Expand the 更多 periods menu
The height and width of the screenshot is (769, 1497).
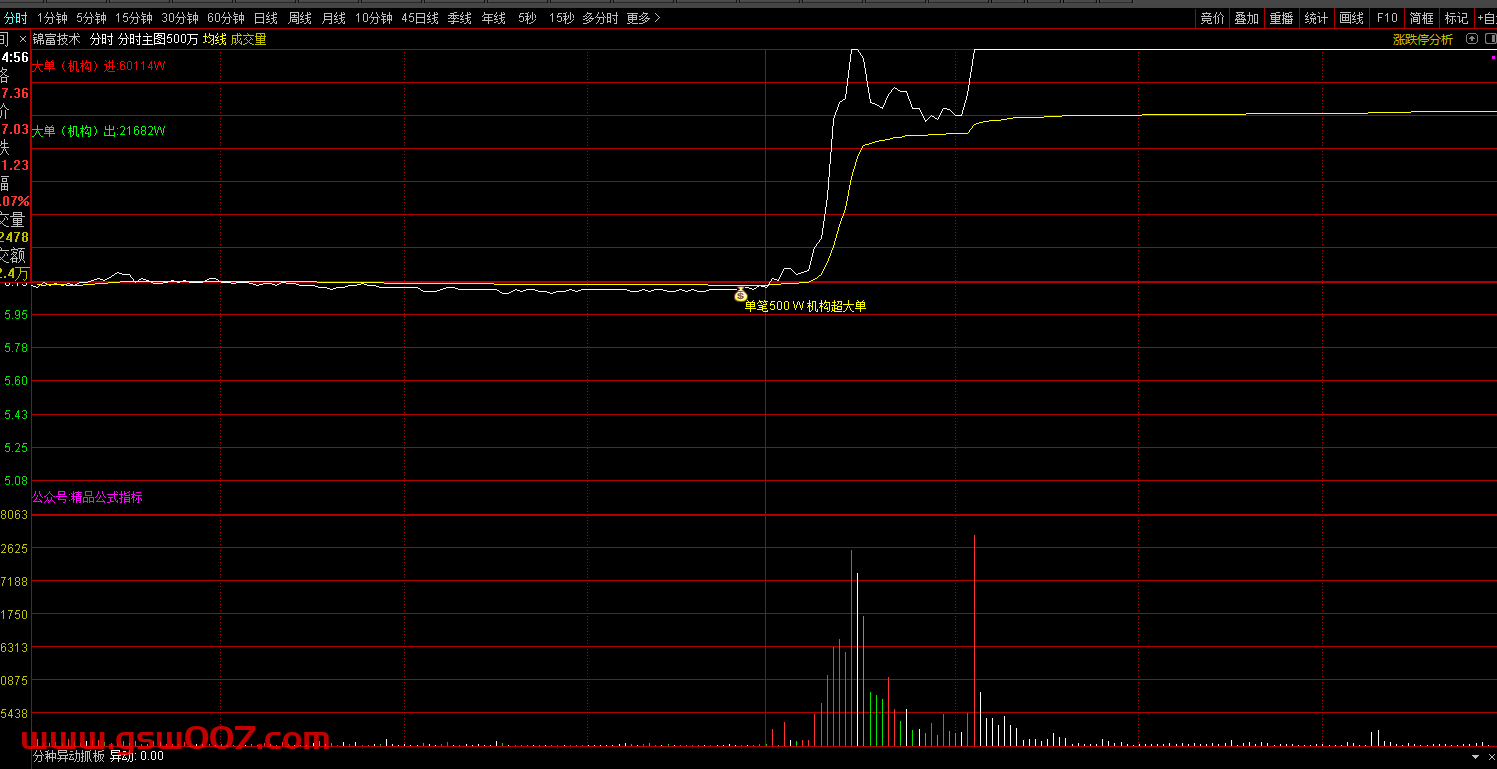pos(643,18)
